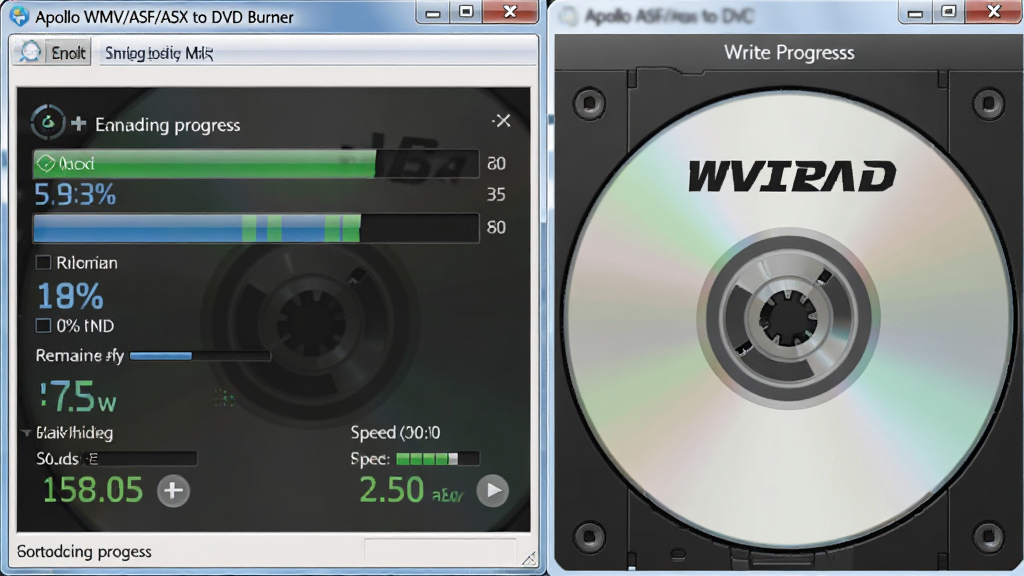The image size is (1024, 576).
Task: Click the 18% value text
Action: [71, 296]
